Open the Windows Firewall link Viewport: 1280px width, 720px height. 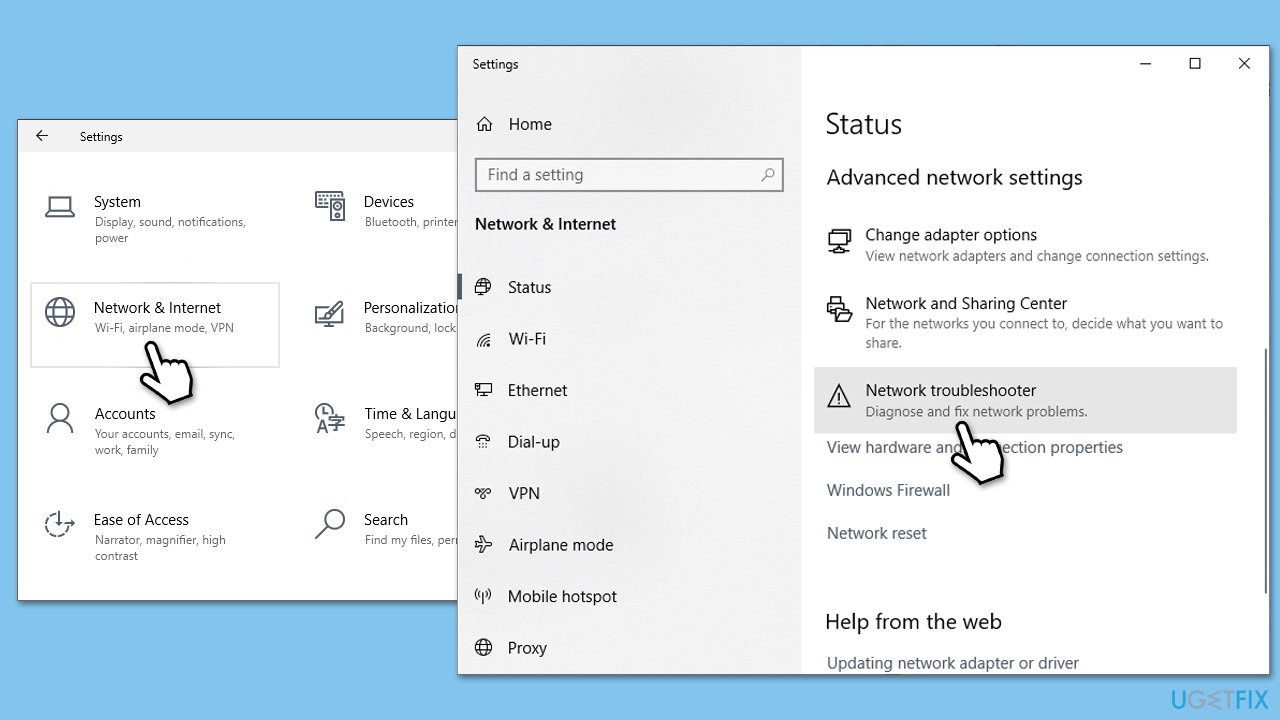coord(888,490)
